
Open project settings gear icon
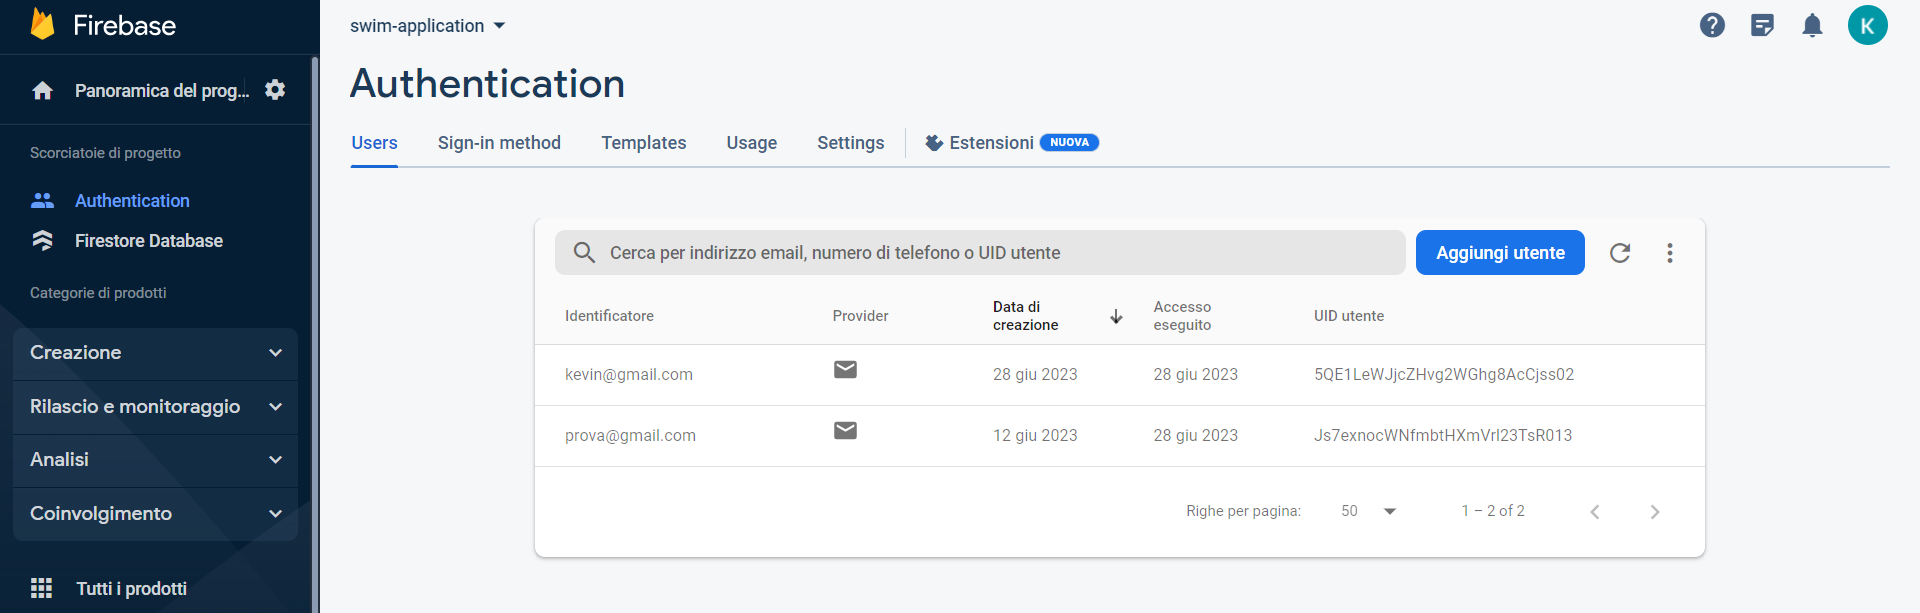(x=275, y=90)
